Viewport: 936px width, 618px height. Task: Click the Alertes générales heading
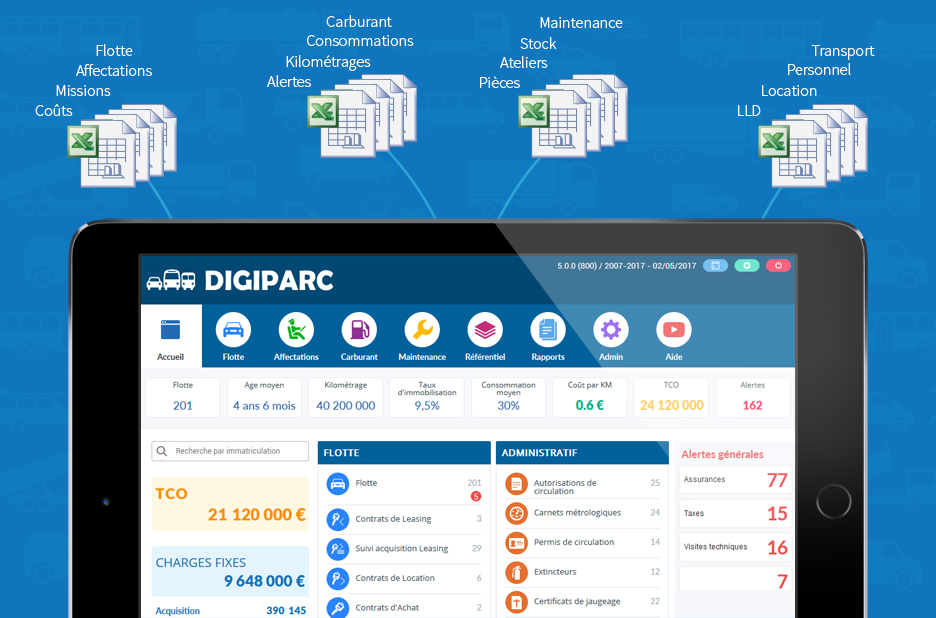pos(722,454)
